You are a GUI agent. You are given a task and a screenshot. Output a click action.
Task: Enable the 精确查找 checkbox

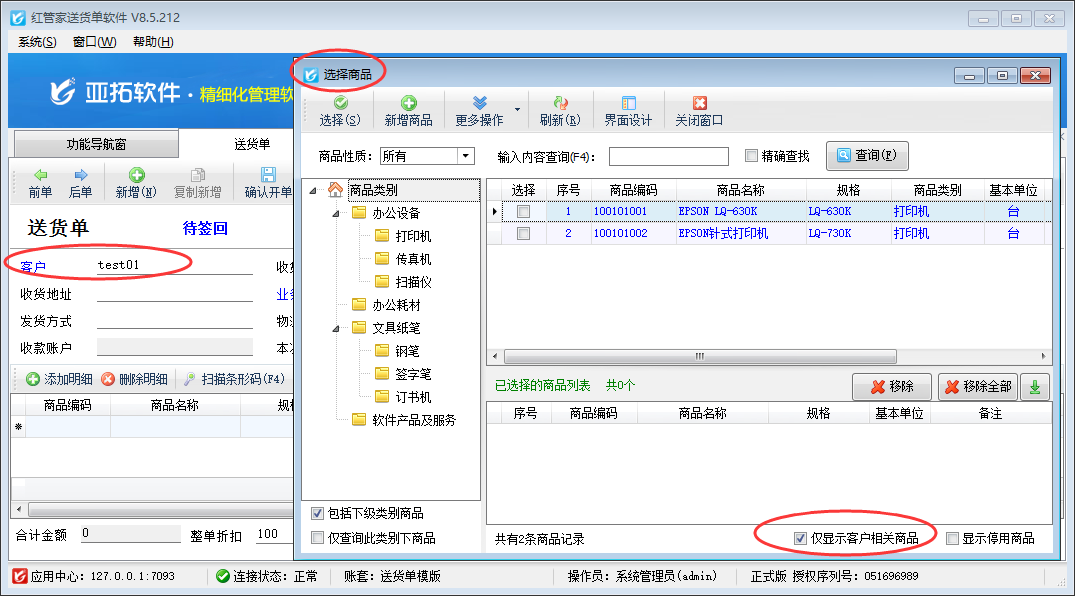(752, 156)
